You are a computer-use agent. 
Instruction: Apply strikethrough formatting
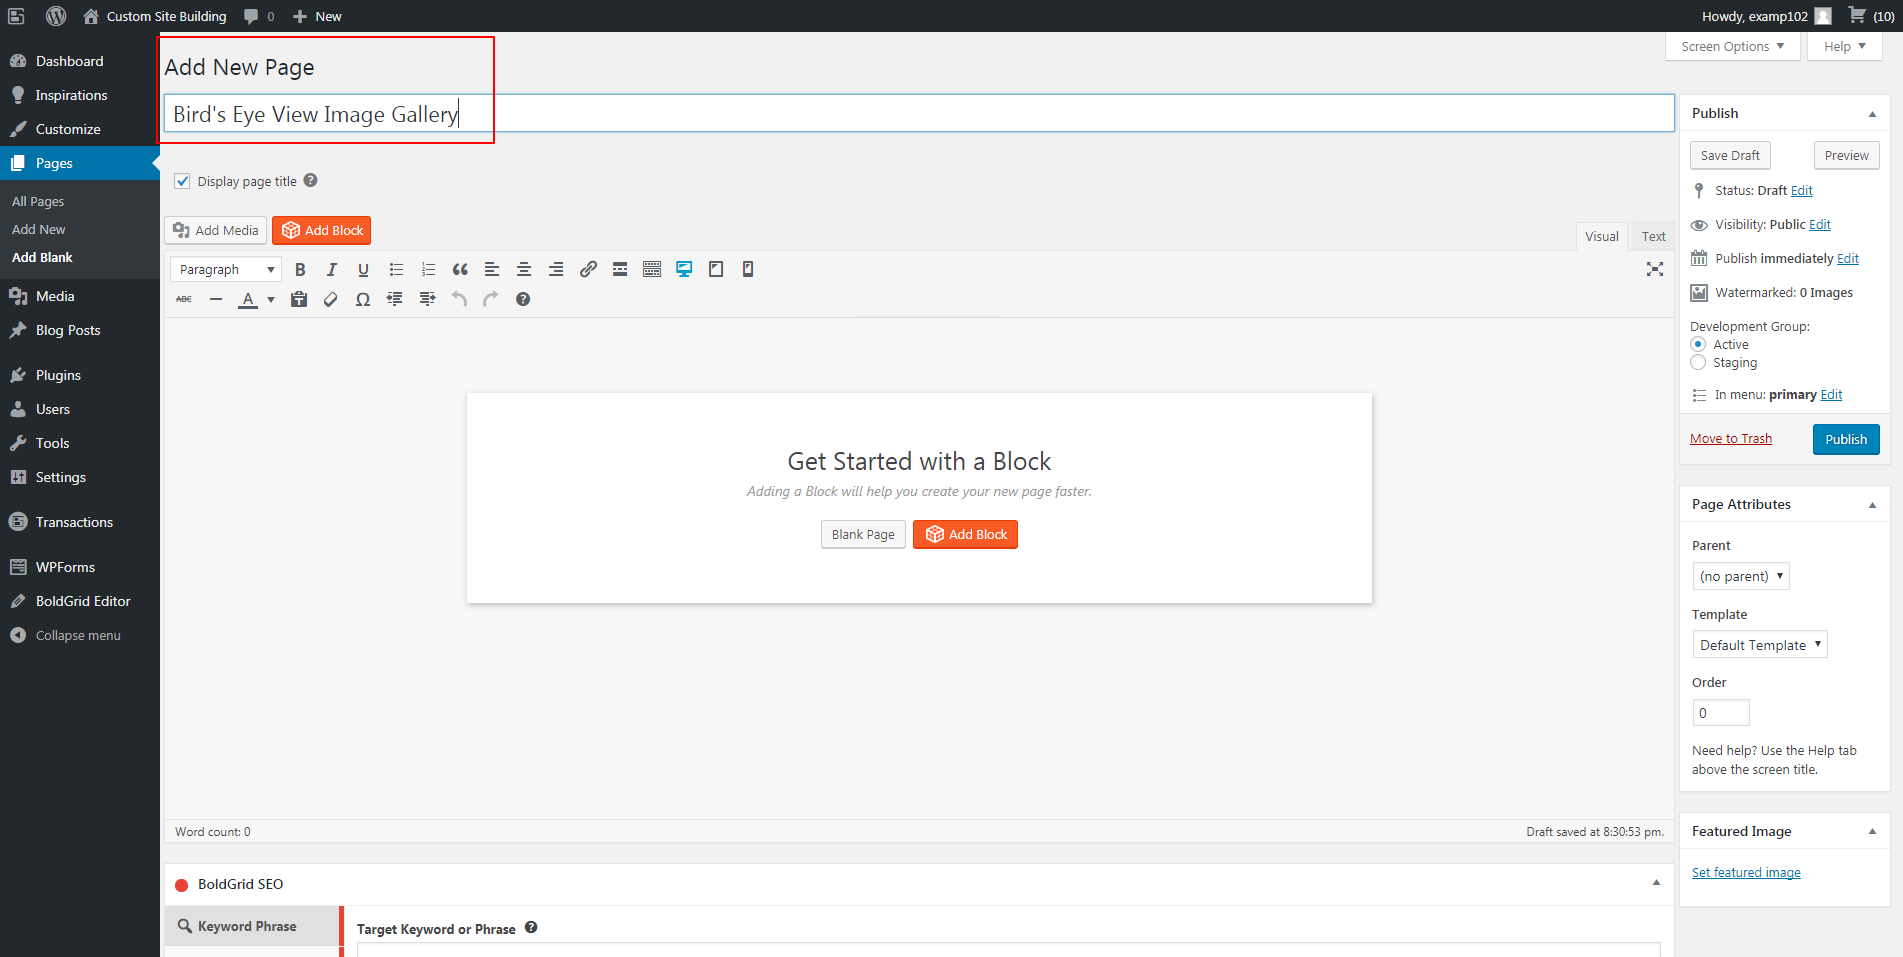coord(184,299)
